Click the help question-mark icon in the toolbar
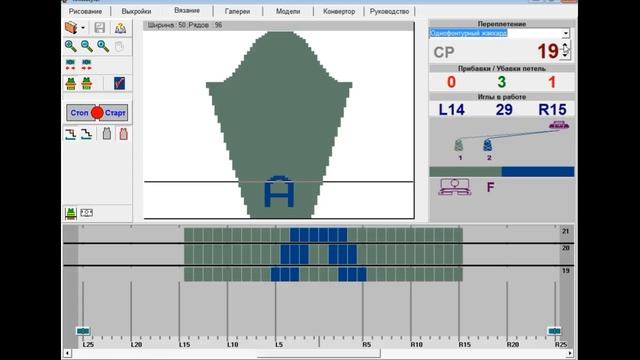Screen dimensions: 640x360 coord(120,28)
